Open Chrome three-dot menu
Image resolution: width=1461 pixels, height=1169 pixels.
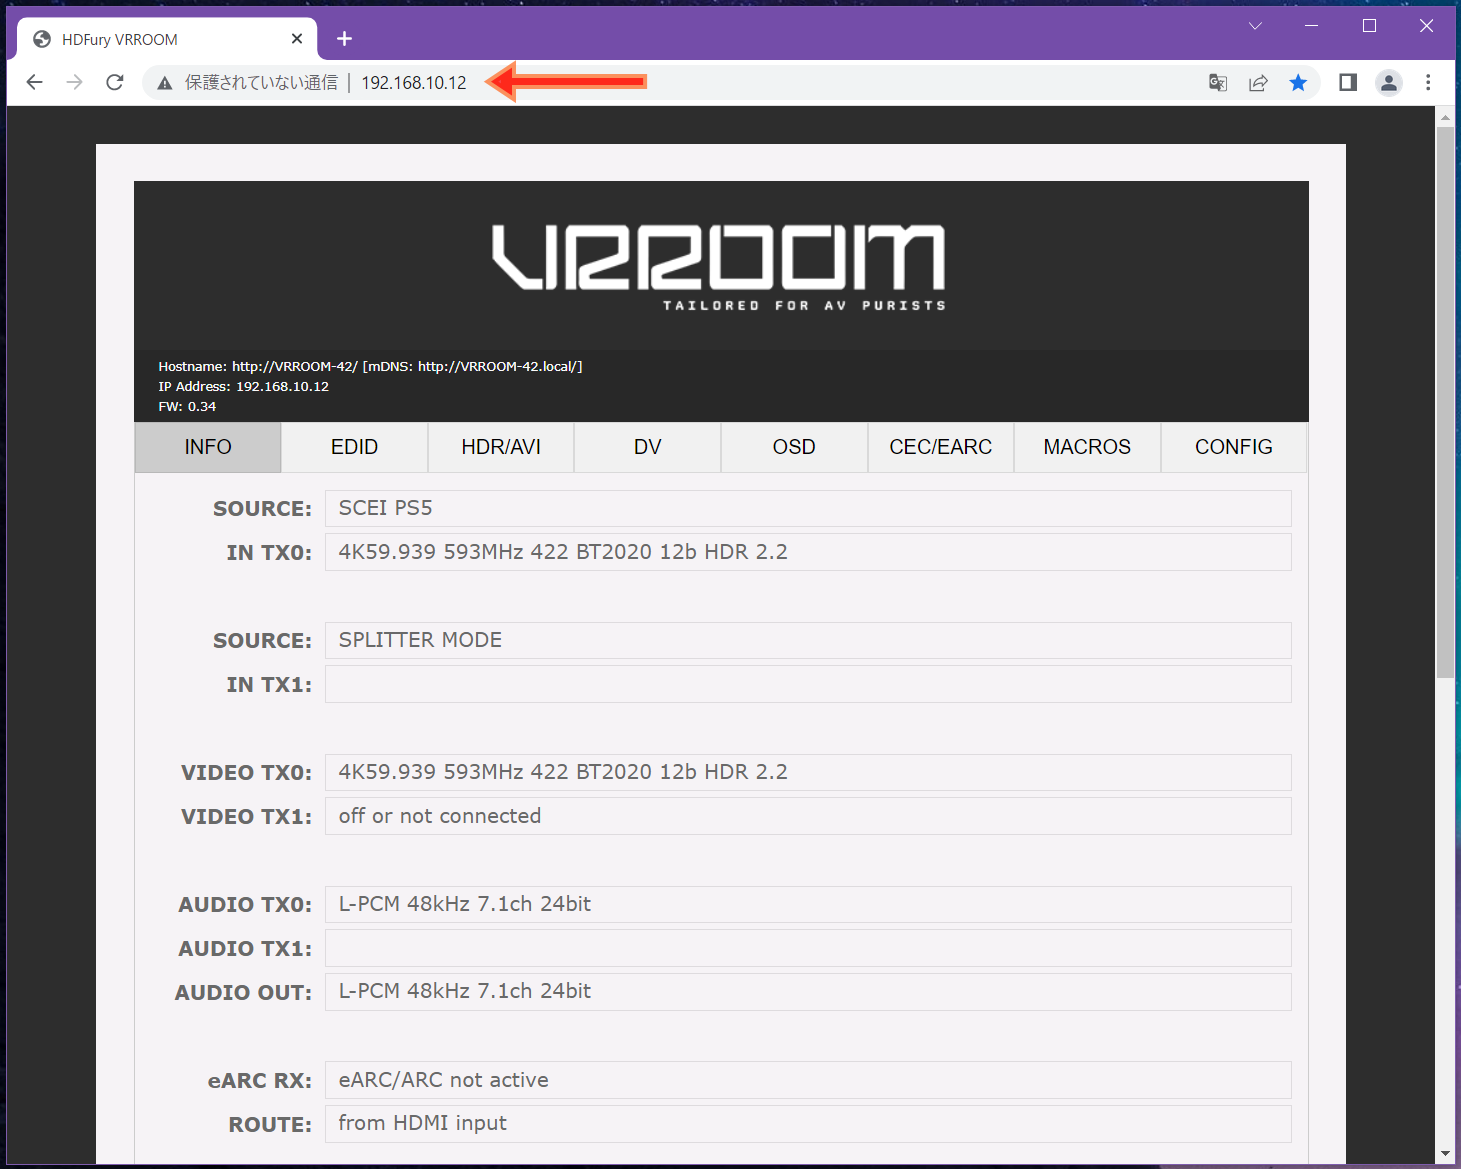point(1428,83)
